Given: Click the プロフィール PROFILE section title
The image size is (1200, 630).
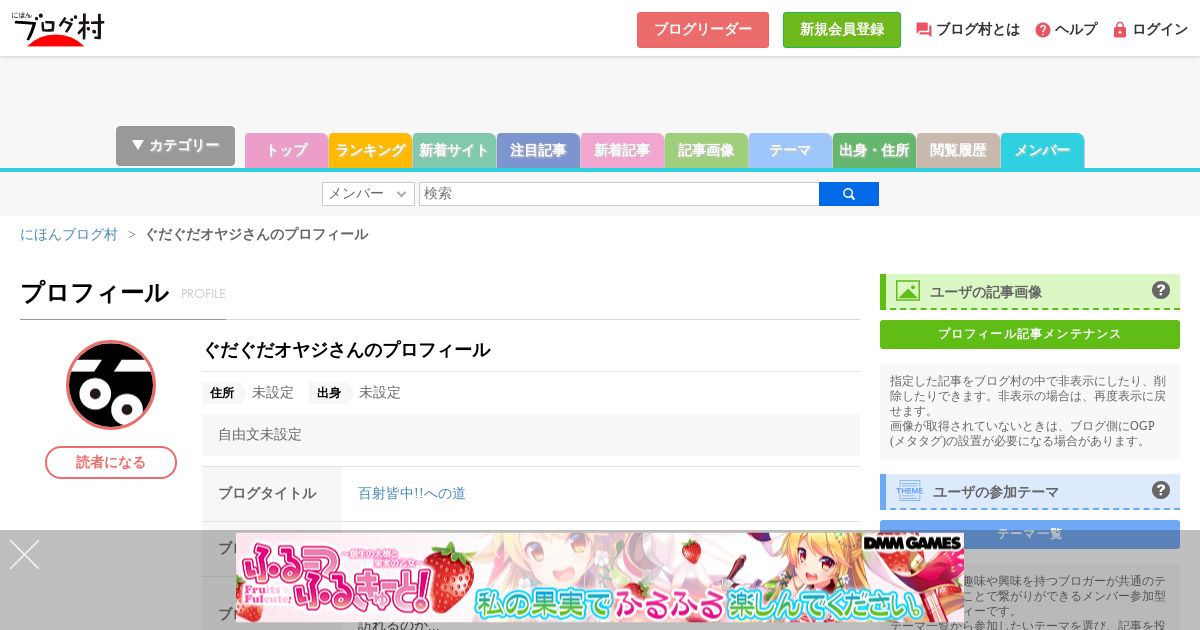Looking at the screenshot, I should click(123, 293).
